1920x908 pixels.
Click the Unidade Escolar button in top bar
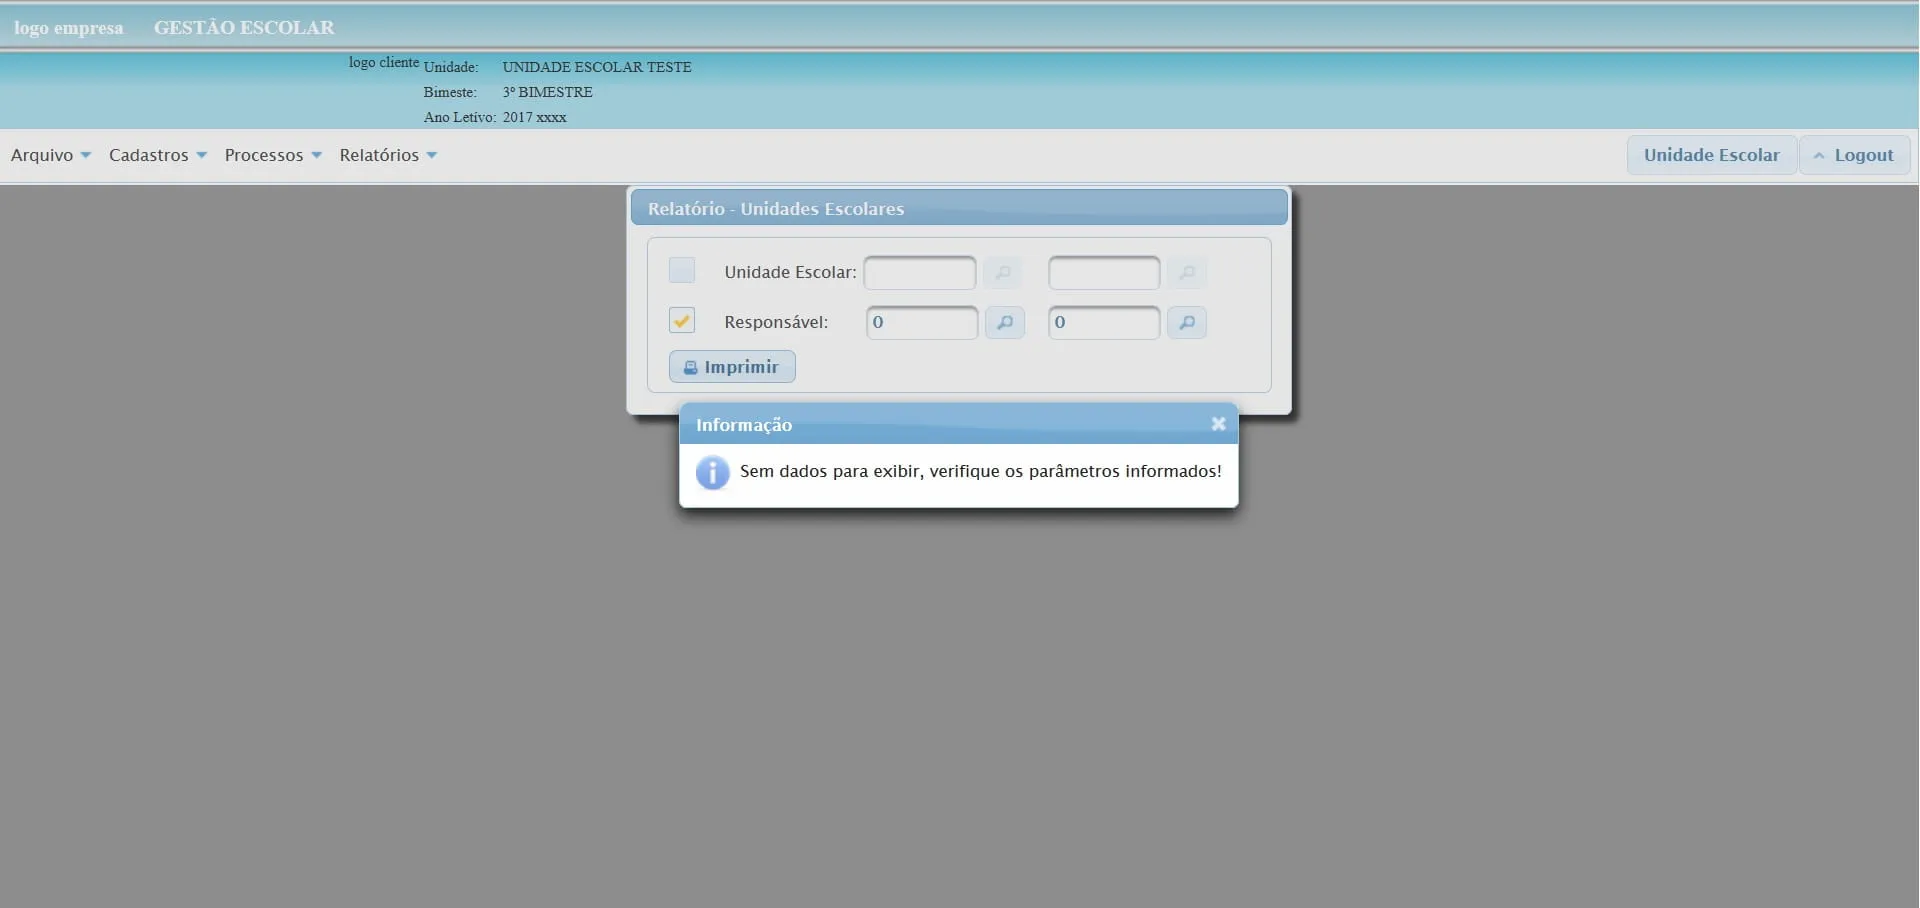click(x=1712, y=155)
